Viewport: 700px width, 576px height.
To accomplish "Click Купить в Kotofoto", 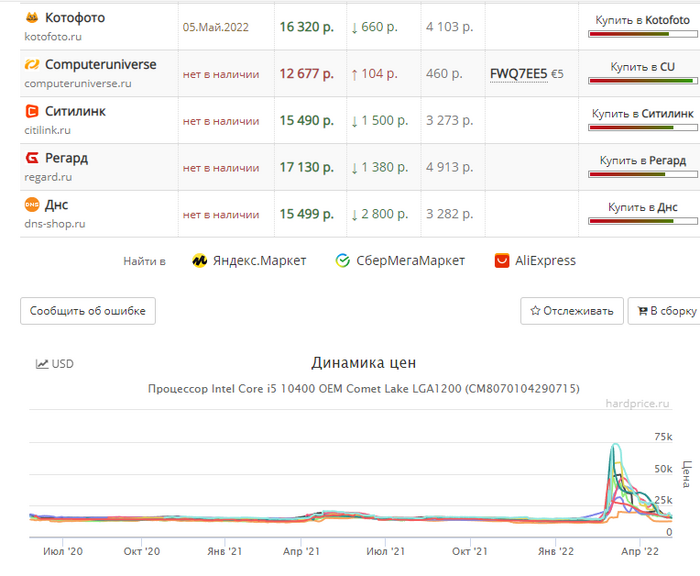I will coord(642,20).
